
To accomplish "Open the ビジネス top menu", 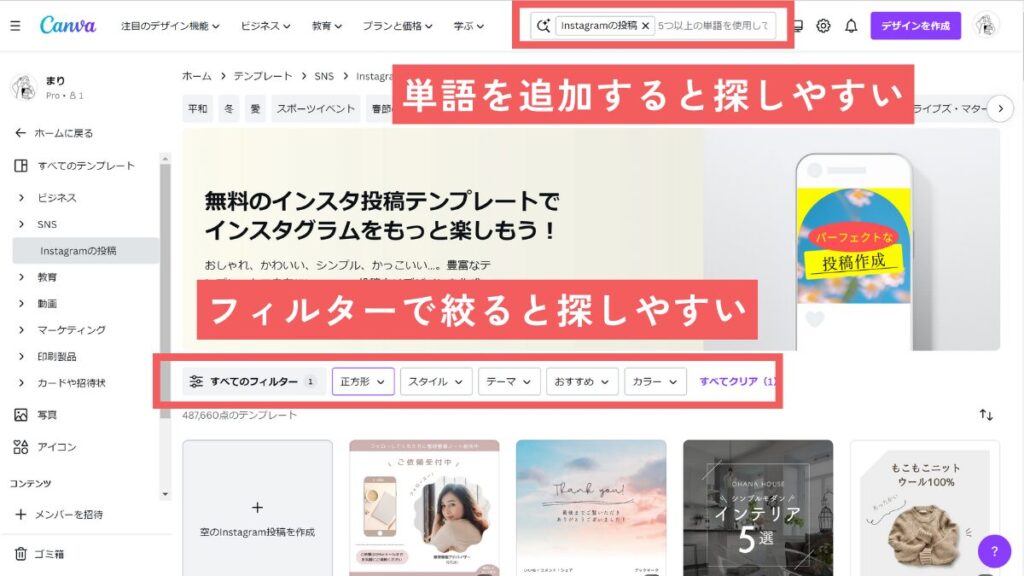I will pos(265,26).
